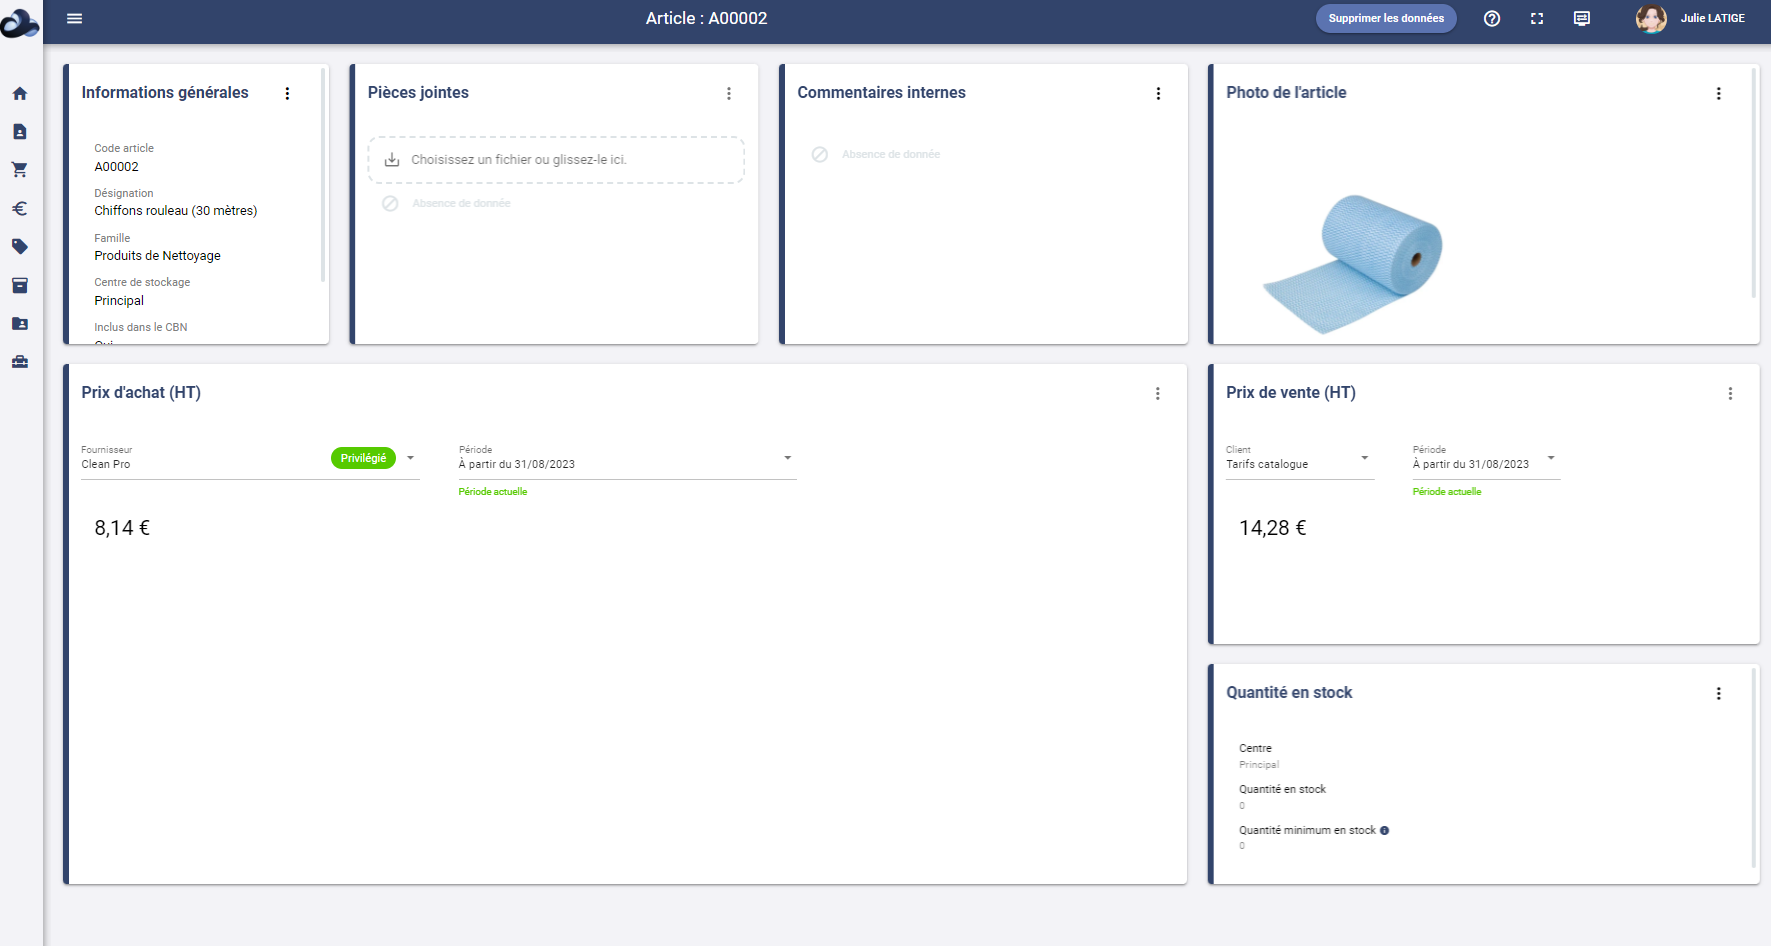Expand the sale price Période dropdown
The image size is (1771, 946).
click(x=1551, y=458)
